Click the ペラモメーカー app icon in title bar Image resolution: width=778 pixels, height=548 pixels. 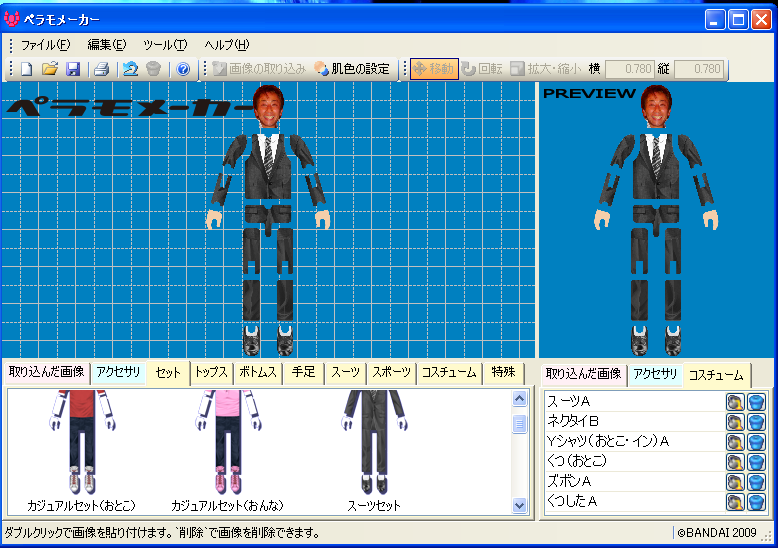11,19
